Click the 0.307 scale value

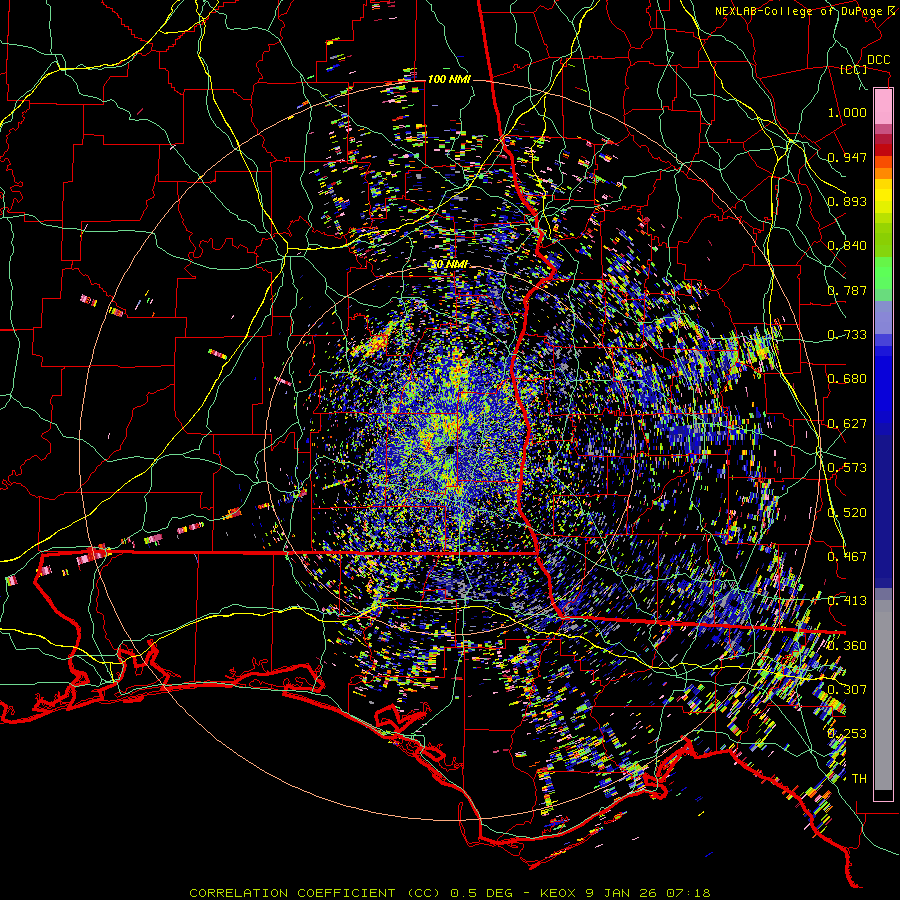[x=847, y=690]
